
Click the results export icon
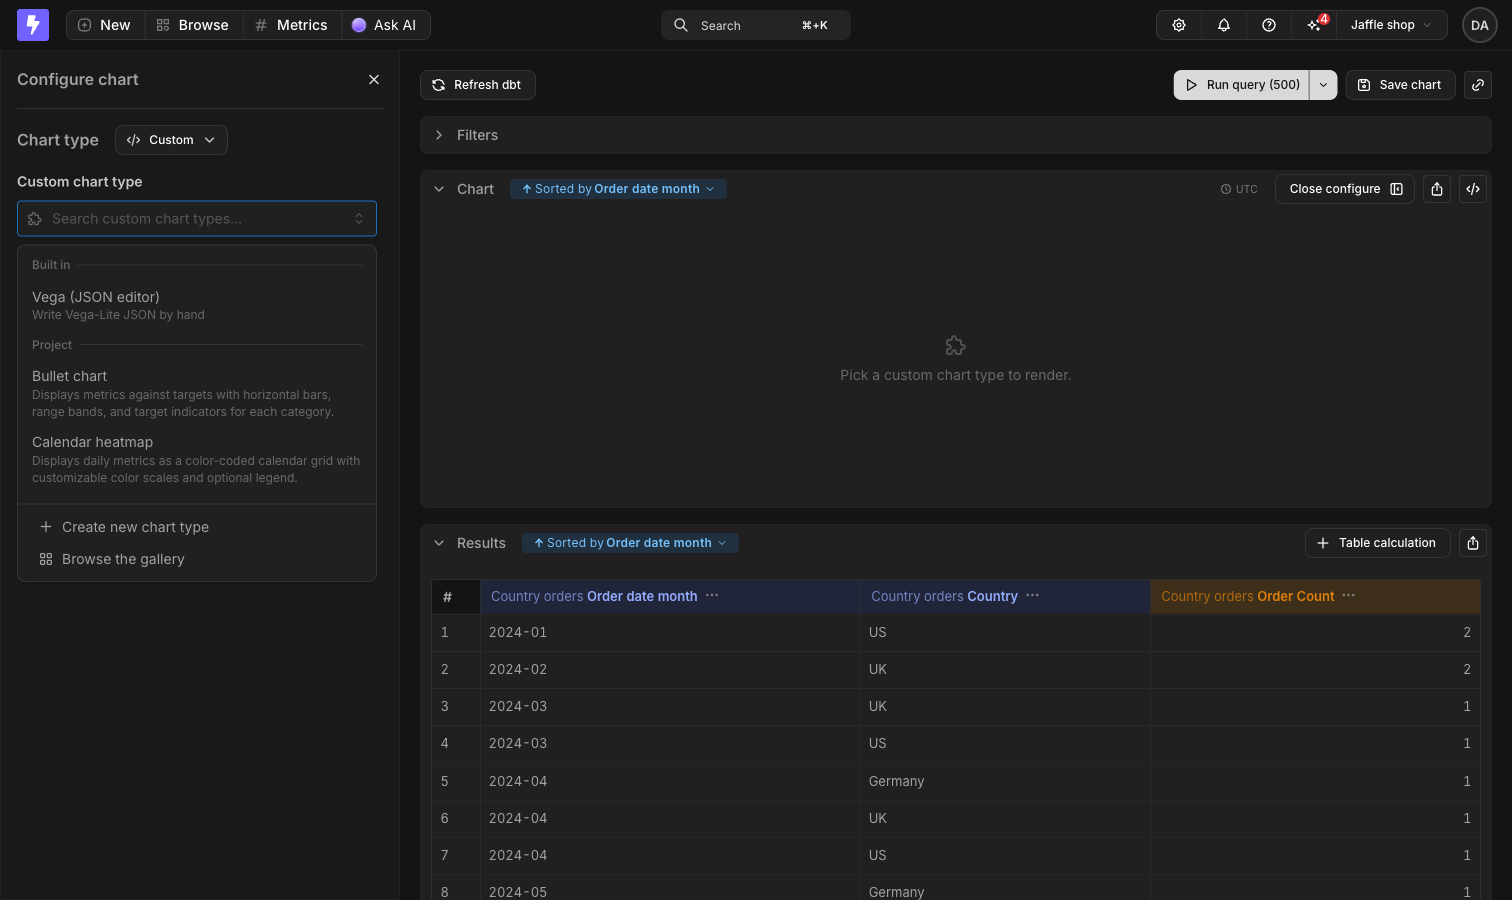click(x=1473, y=543)
